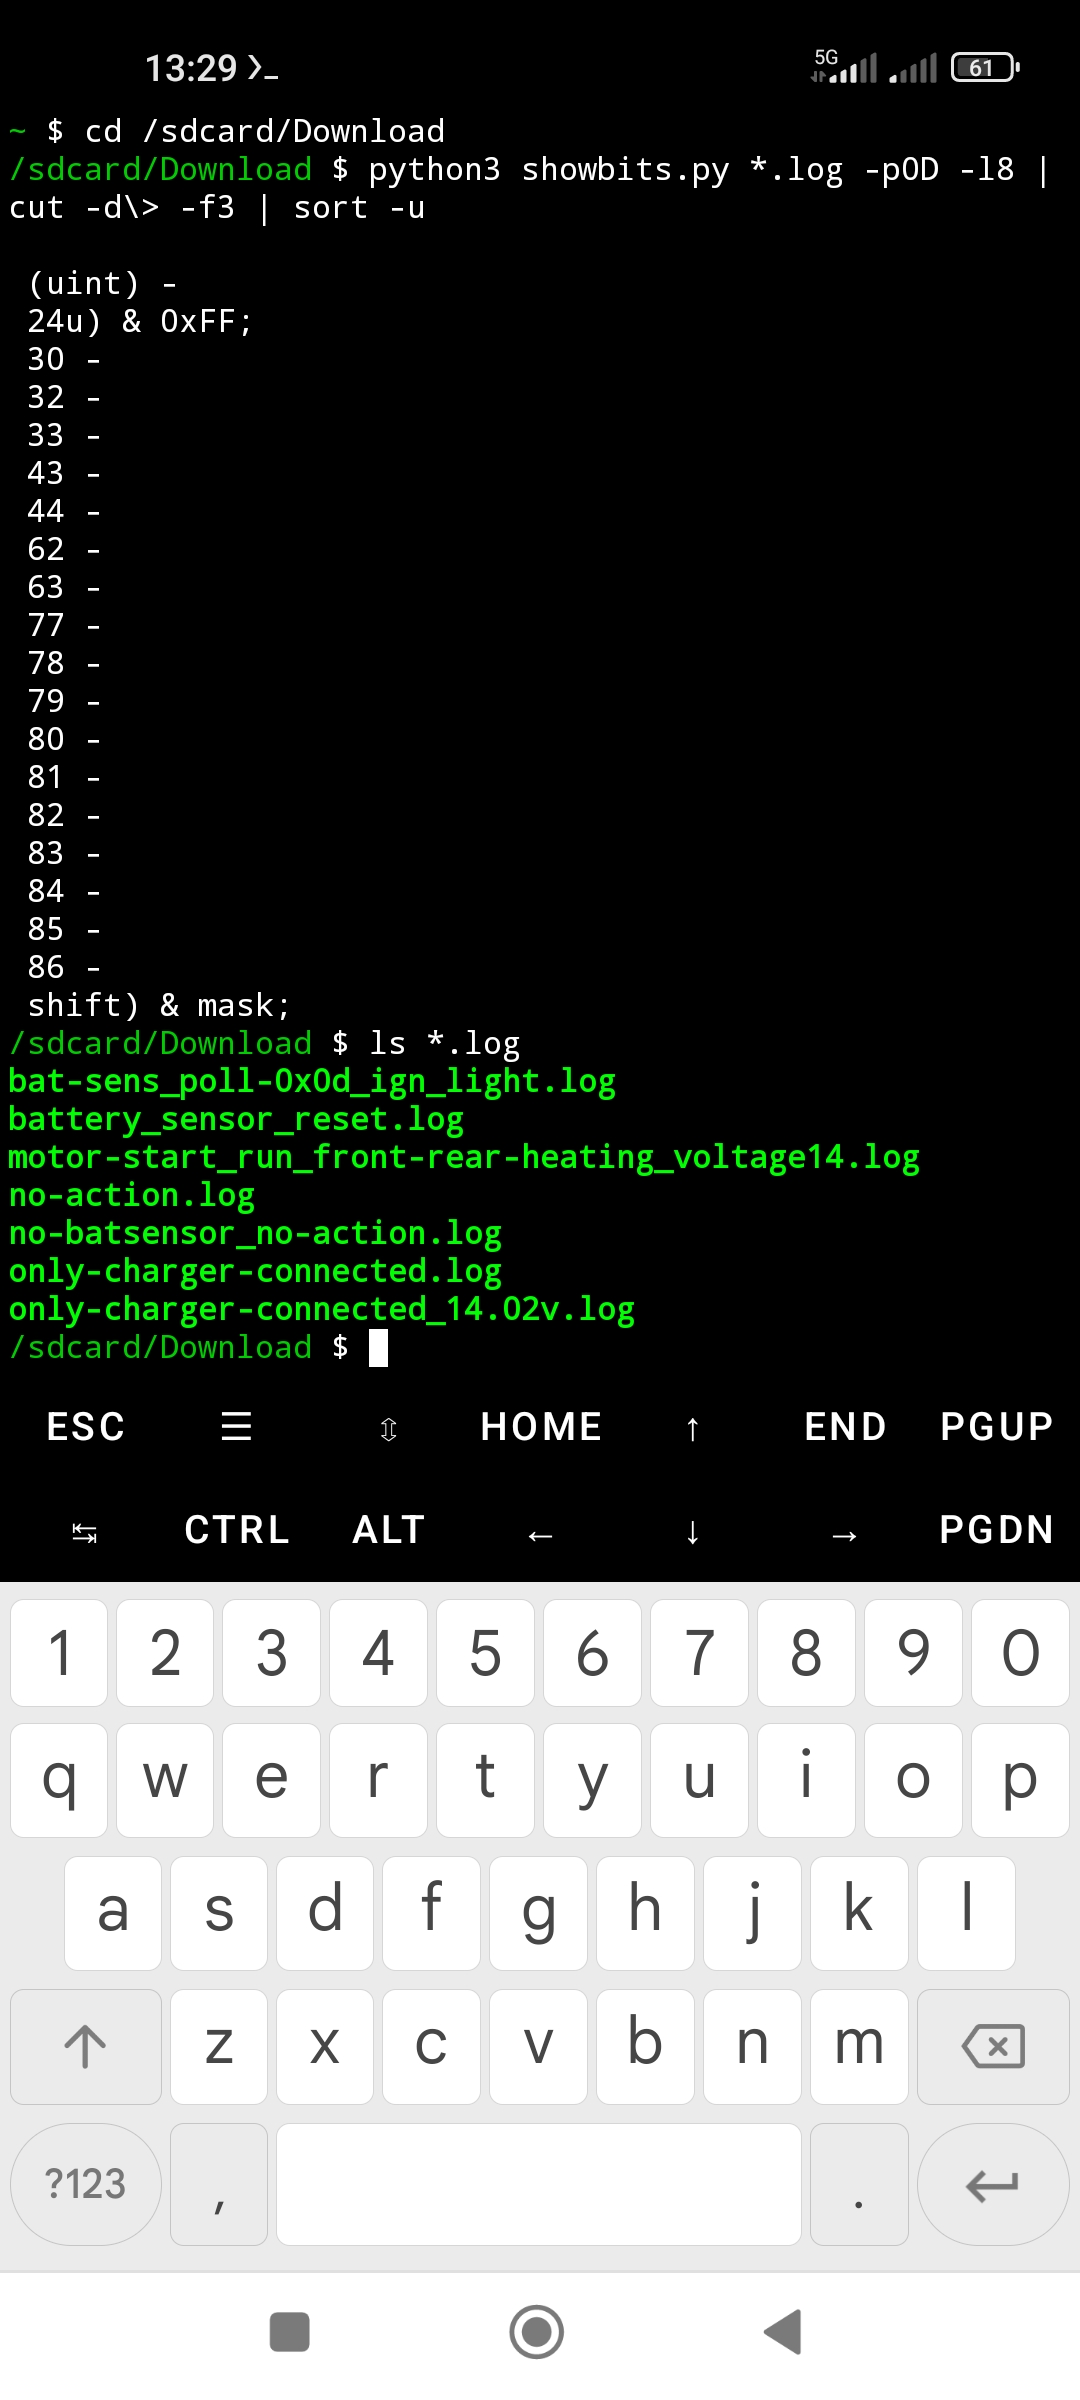1080x2400 pixels.
Task: Toggle the ALT modifier key
Action: [389, 1530]
